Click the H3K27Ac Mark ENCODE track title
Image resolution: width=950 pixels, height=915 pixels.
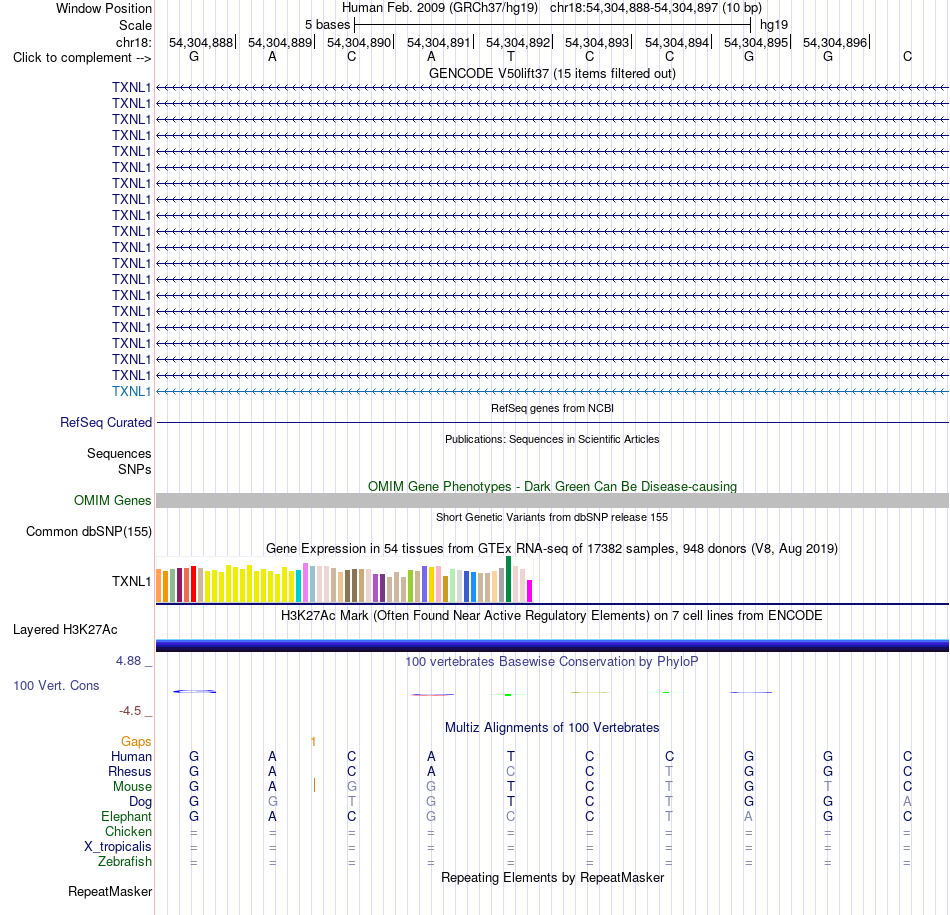pyautogui.click(x=552, y=616)
